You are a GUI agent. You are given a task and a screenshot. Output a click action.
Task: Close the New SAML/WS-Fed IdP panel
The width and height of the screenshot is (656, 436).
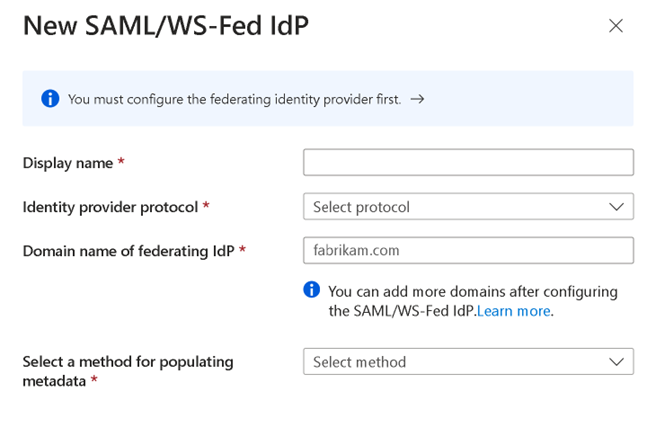[615, 26]
